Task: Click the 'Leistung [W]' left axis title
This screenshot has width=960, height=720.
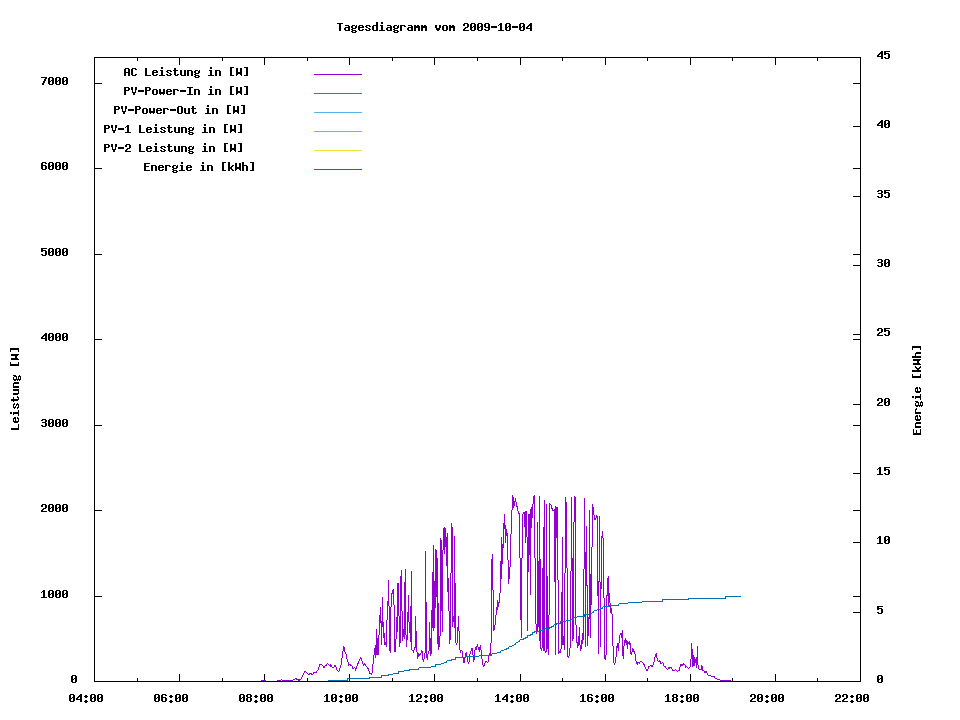Action: pyautogui.click(x=15, y=389)
